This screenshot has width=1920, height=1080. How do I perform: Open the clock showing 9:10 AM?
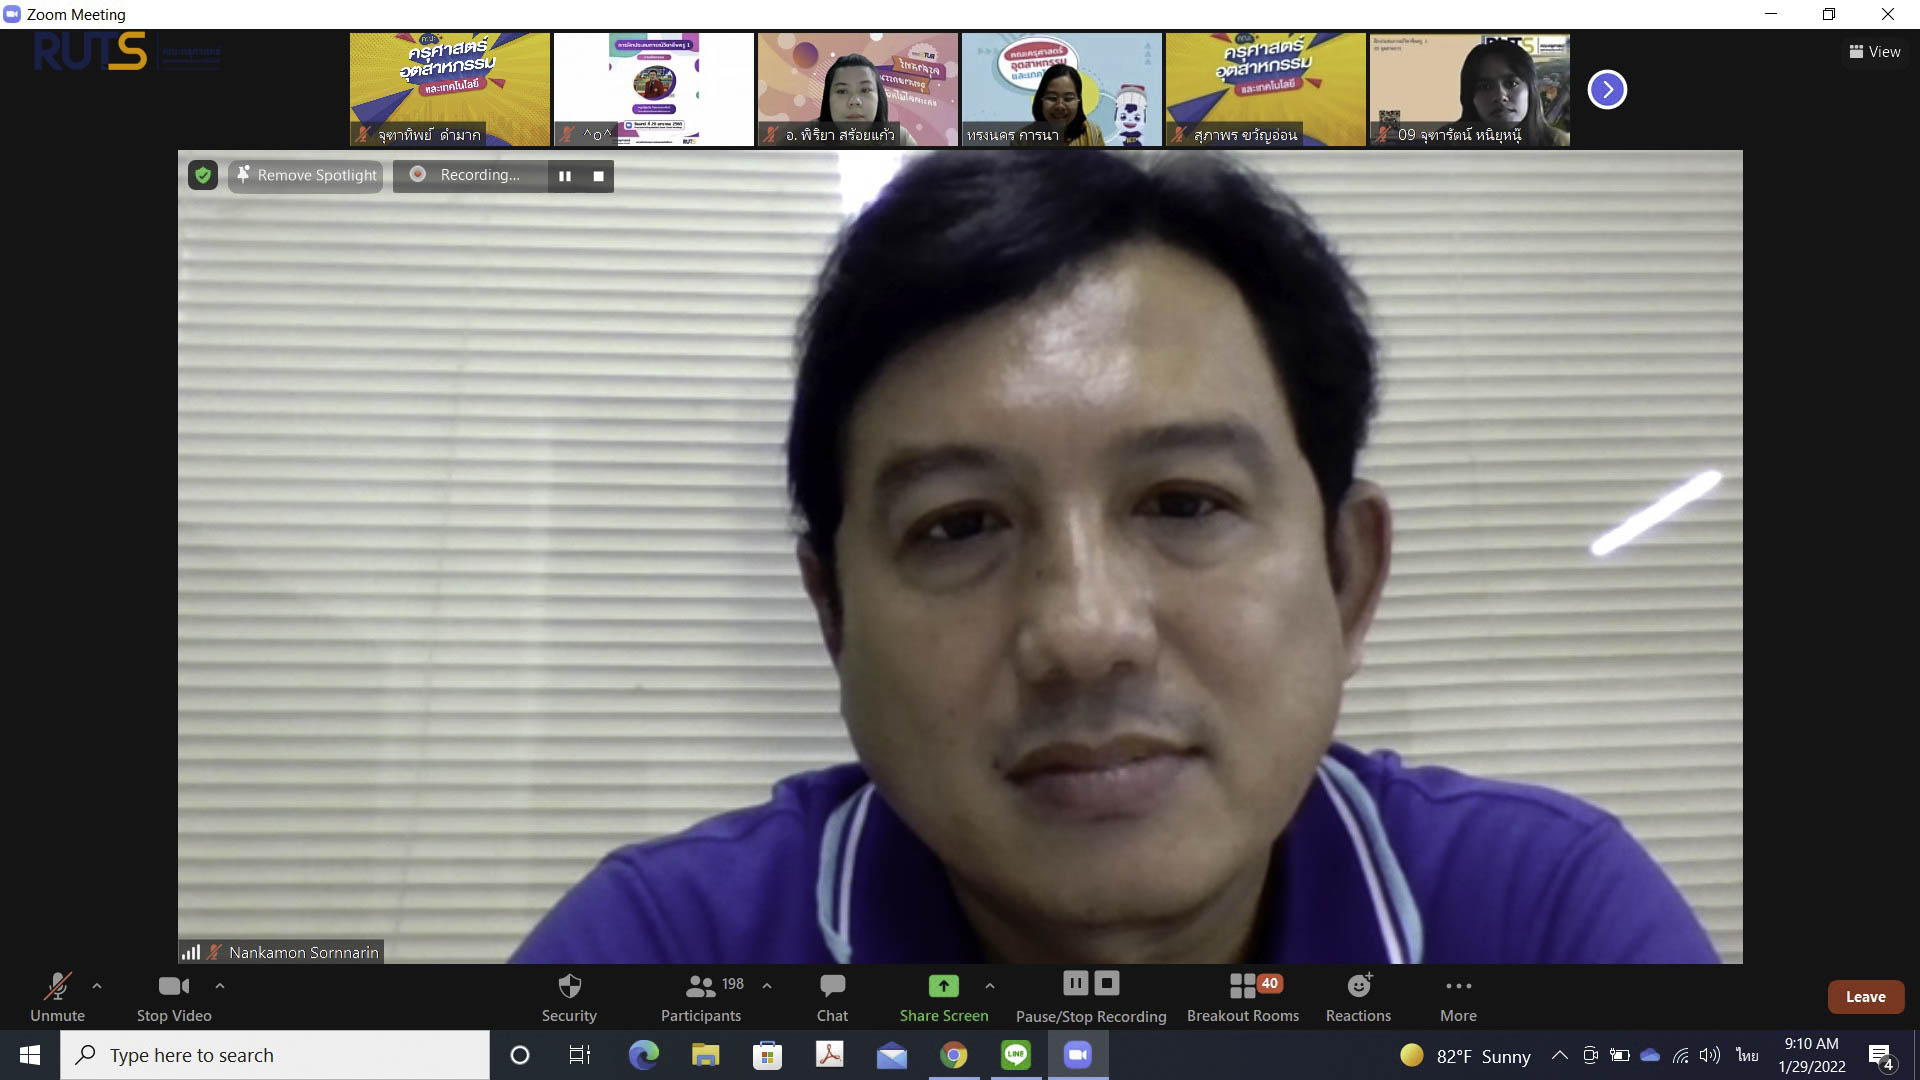tap(1811, 1055)
